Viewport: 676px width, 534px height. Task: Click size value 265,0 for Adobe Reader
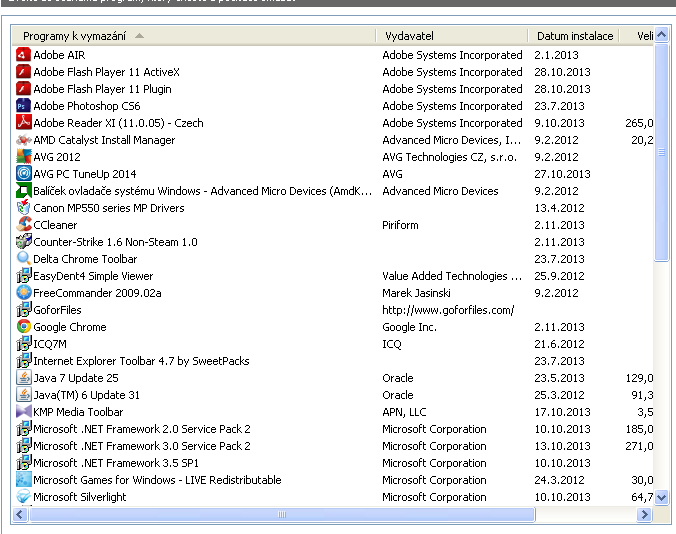coord(639,123)
